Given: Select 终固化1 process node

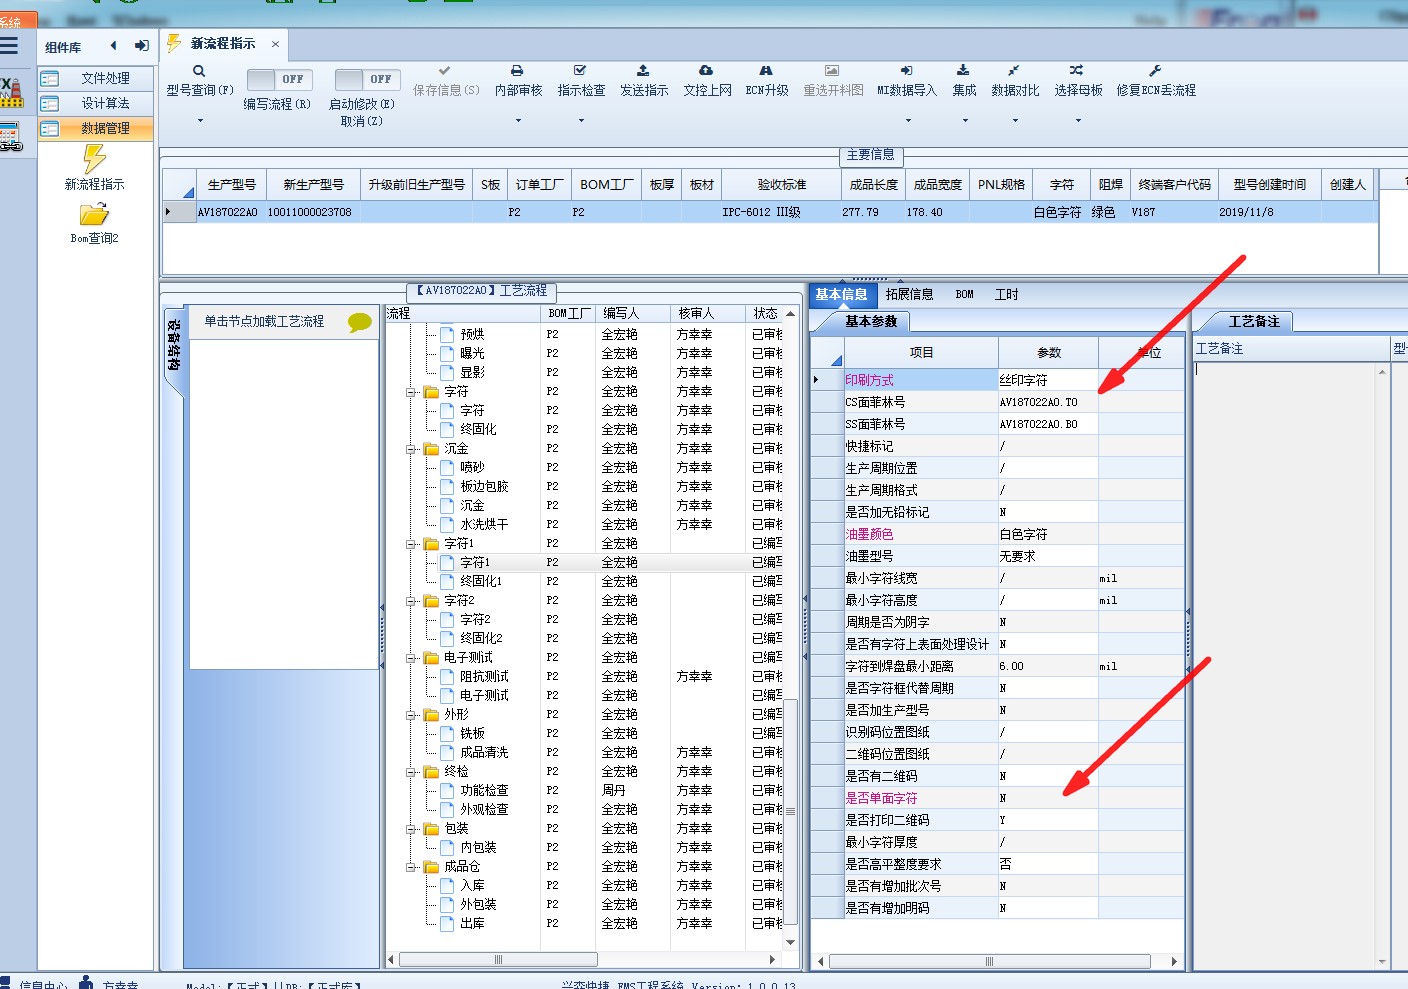Looking at the screenshot, I should [481, 581].
